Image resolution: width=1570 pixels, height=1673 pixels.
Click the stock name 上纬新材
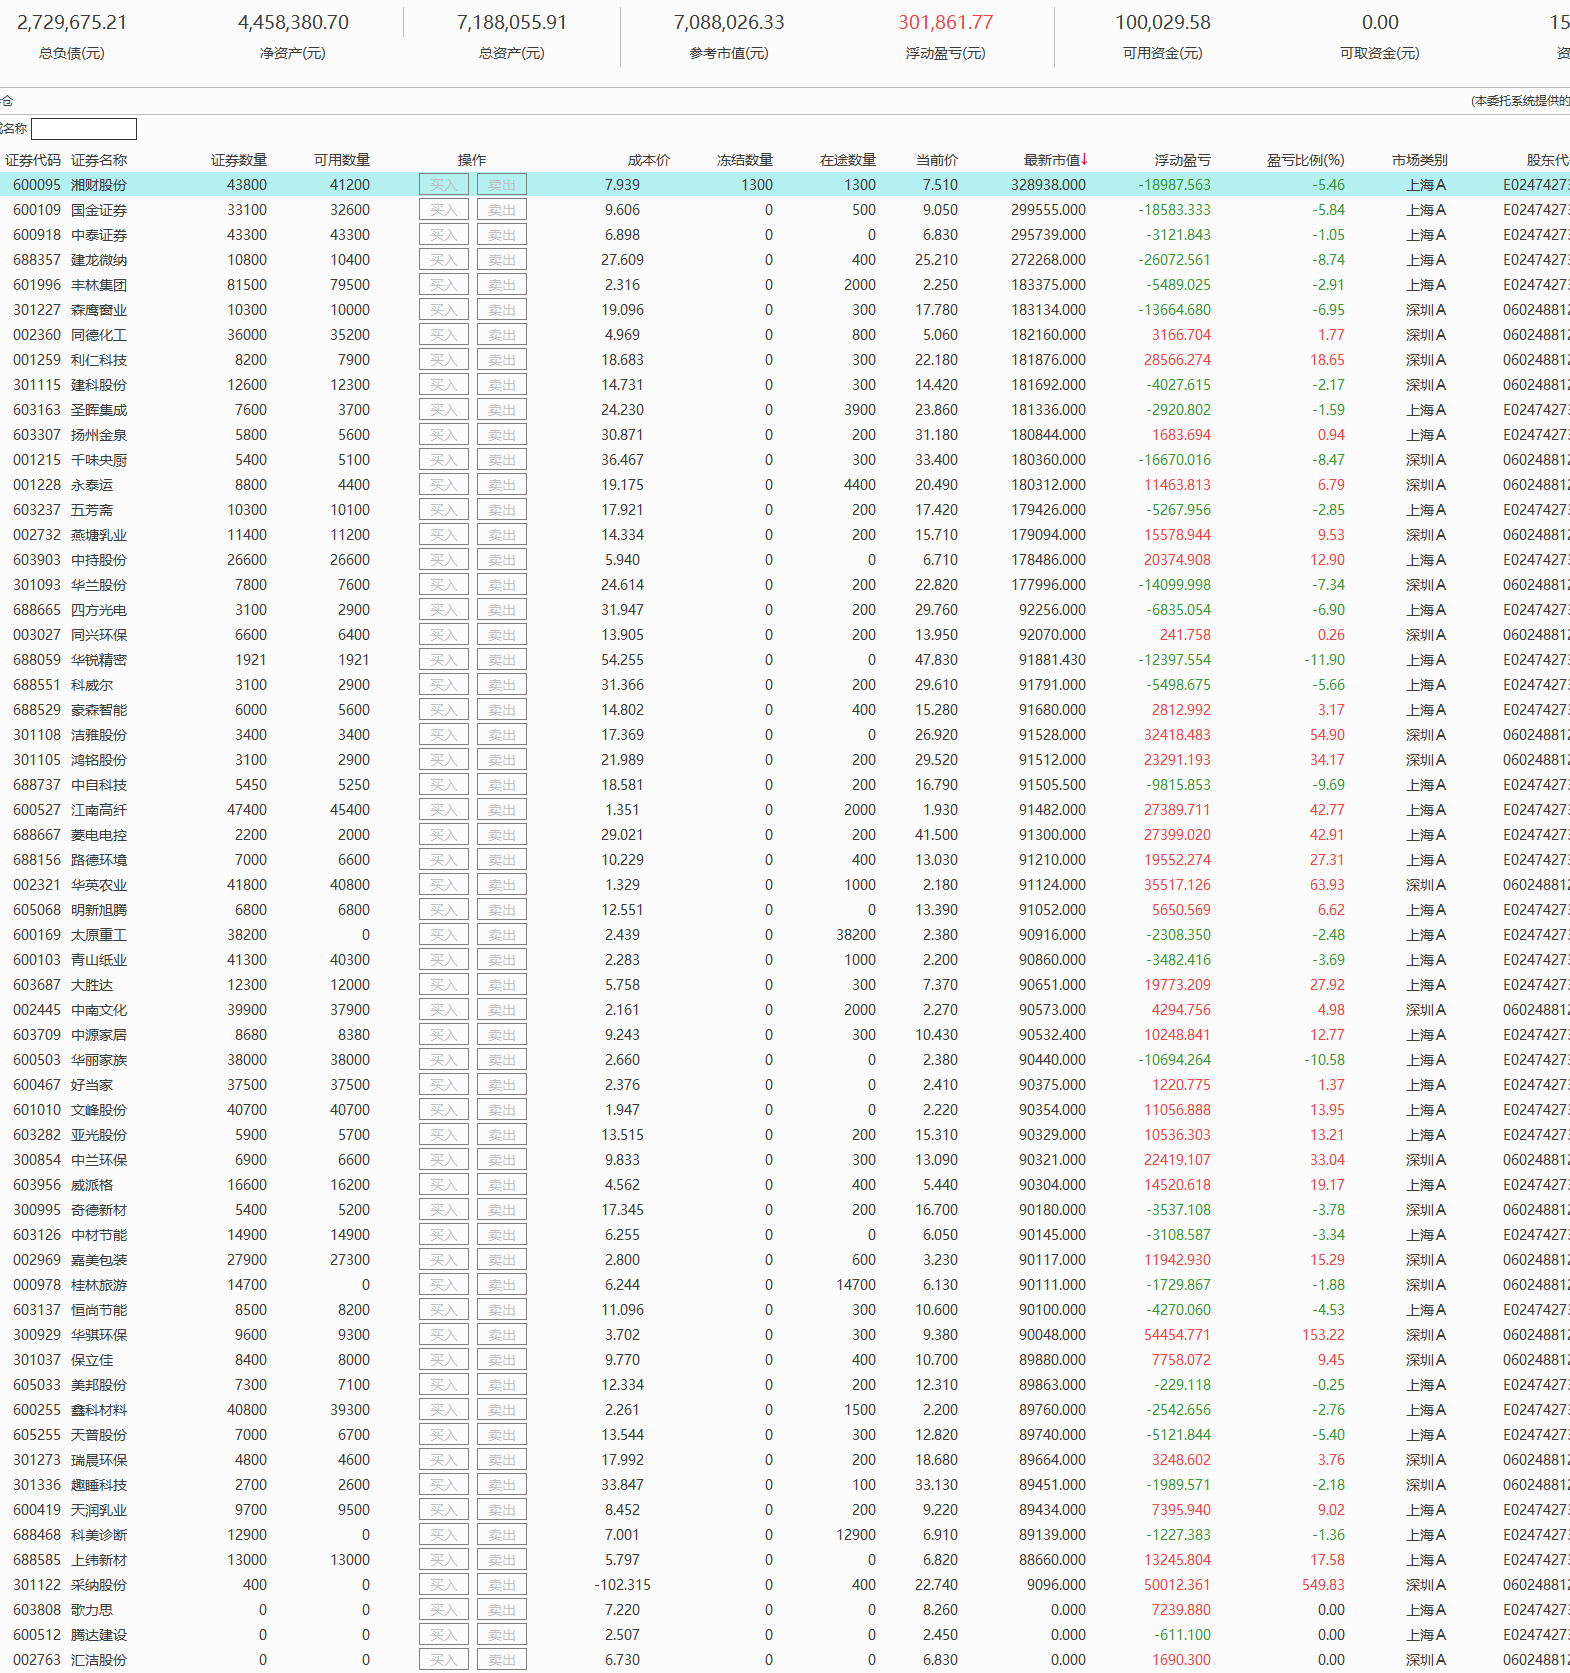pyautogui.click(x=99, y=1560)
